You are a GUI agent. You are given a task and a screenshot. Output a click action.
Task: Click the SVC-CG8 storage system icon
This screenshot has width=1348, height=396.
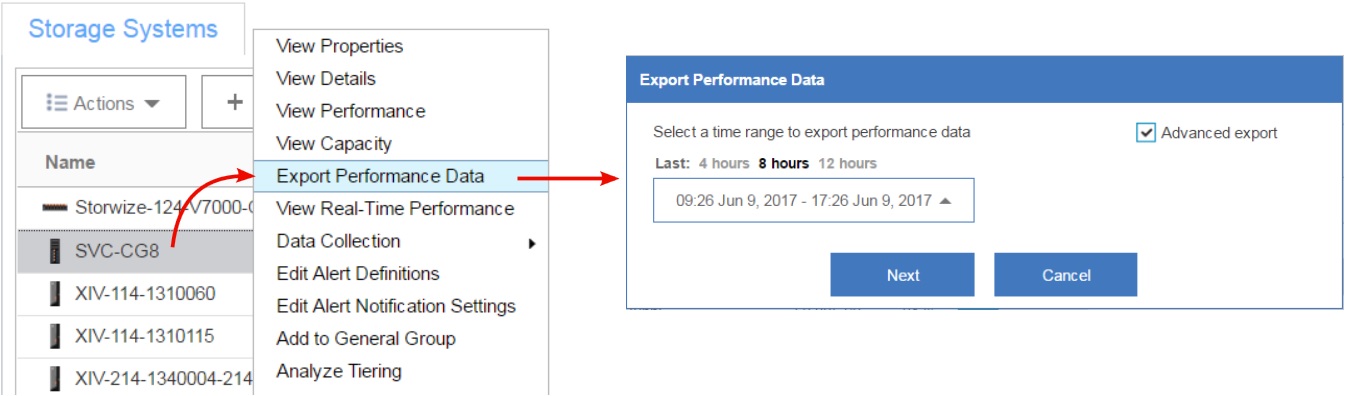coord(53,252)
